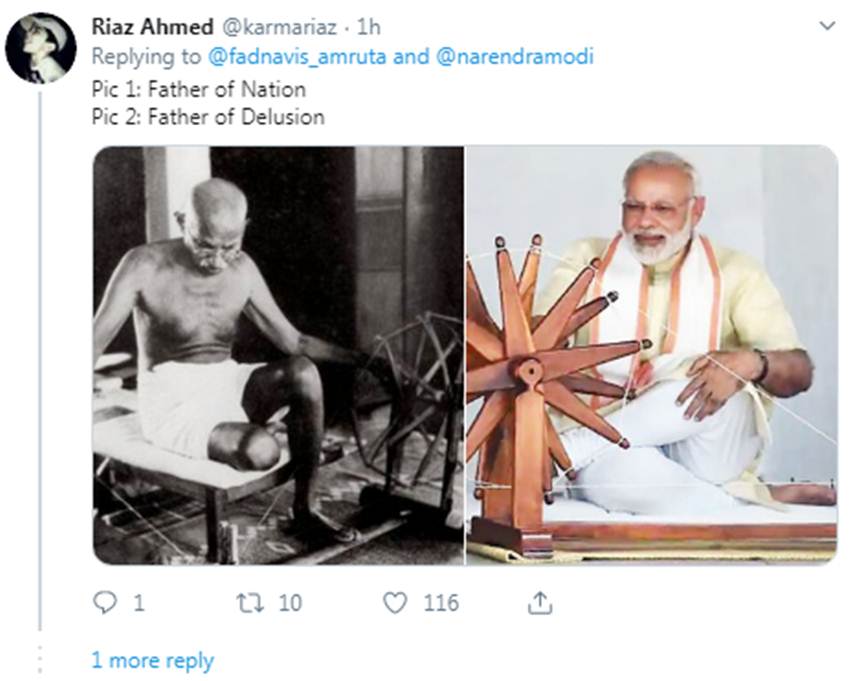The height and width of the screenshot is (681, 850).
Task: Open the right color spinning wheel photo
Action: point(652,355)
